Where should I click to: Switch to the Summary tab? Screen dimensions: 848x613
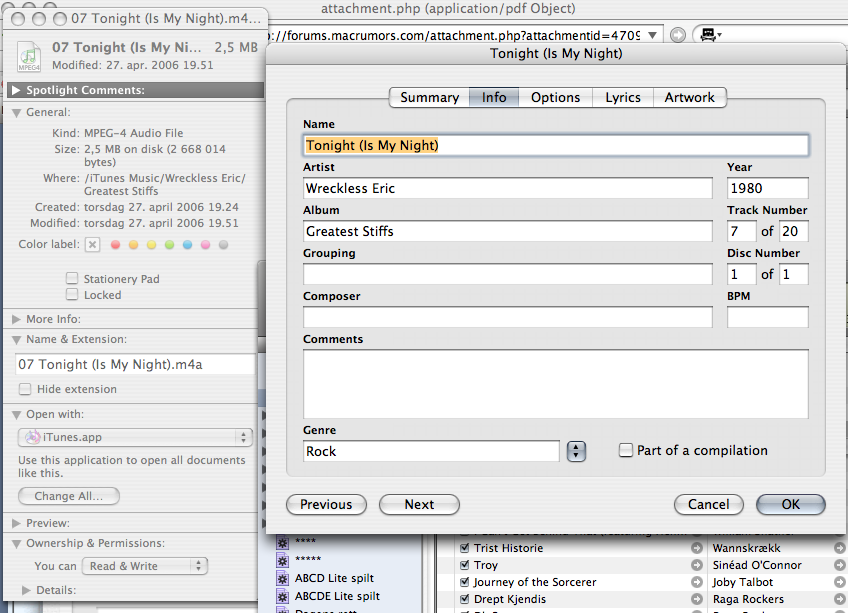429,97
